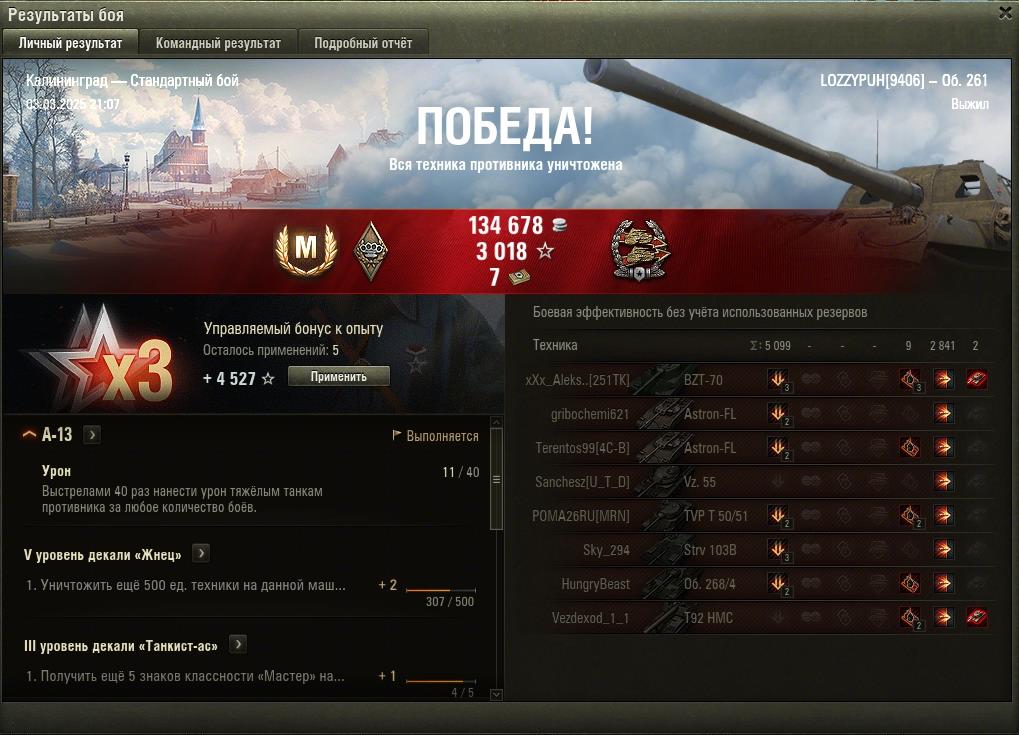Click the laurel wreath tank medal icon
The image size is (1019, 735).
tap(640, 251)
